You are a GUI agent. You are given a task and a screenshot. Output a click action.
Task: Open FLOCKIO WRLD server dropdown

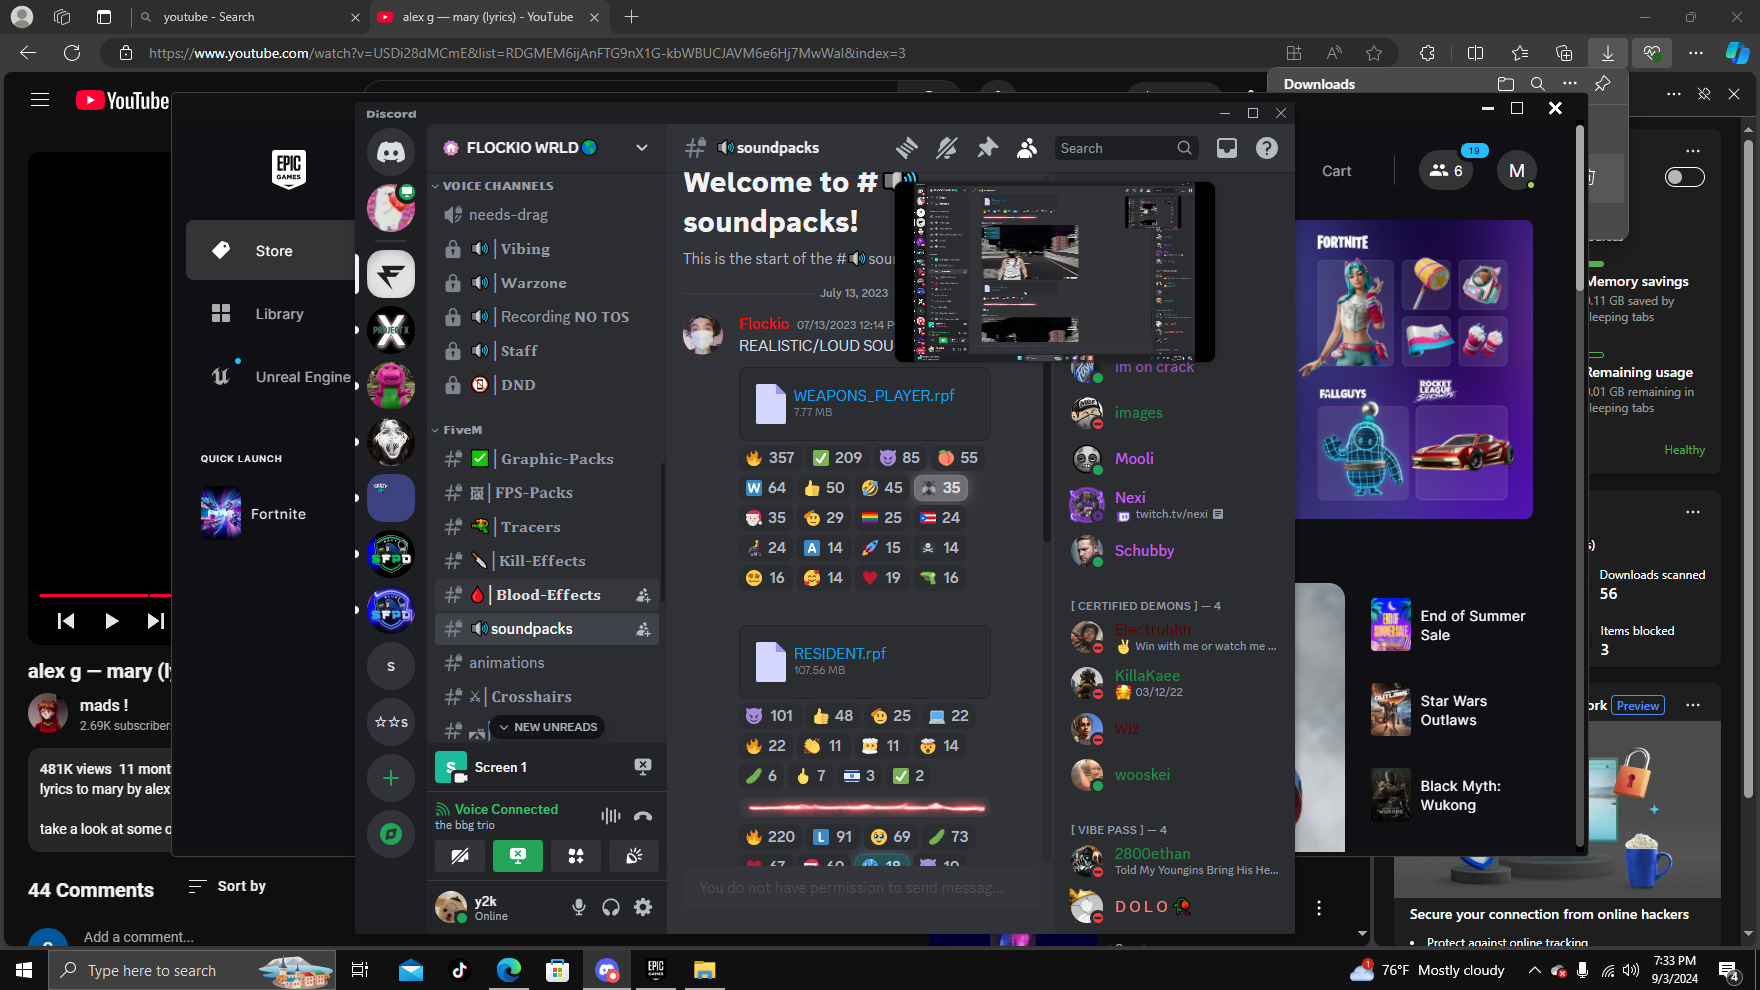coord(642,148)
